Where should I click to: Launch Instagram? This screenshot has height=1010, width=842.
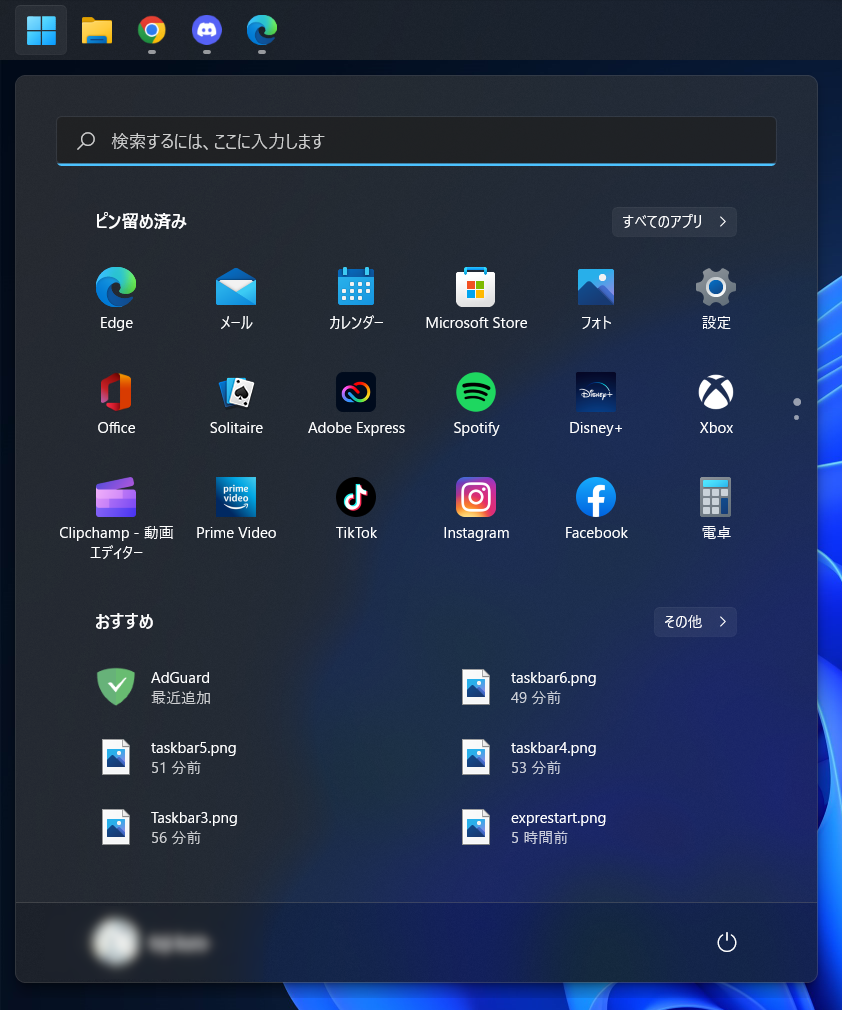tap(476, 509)
